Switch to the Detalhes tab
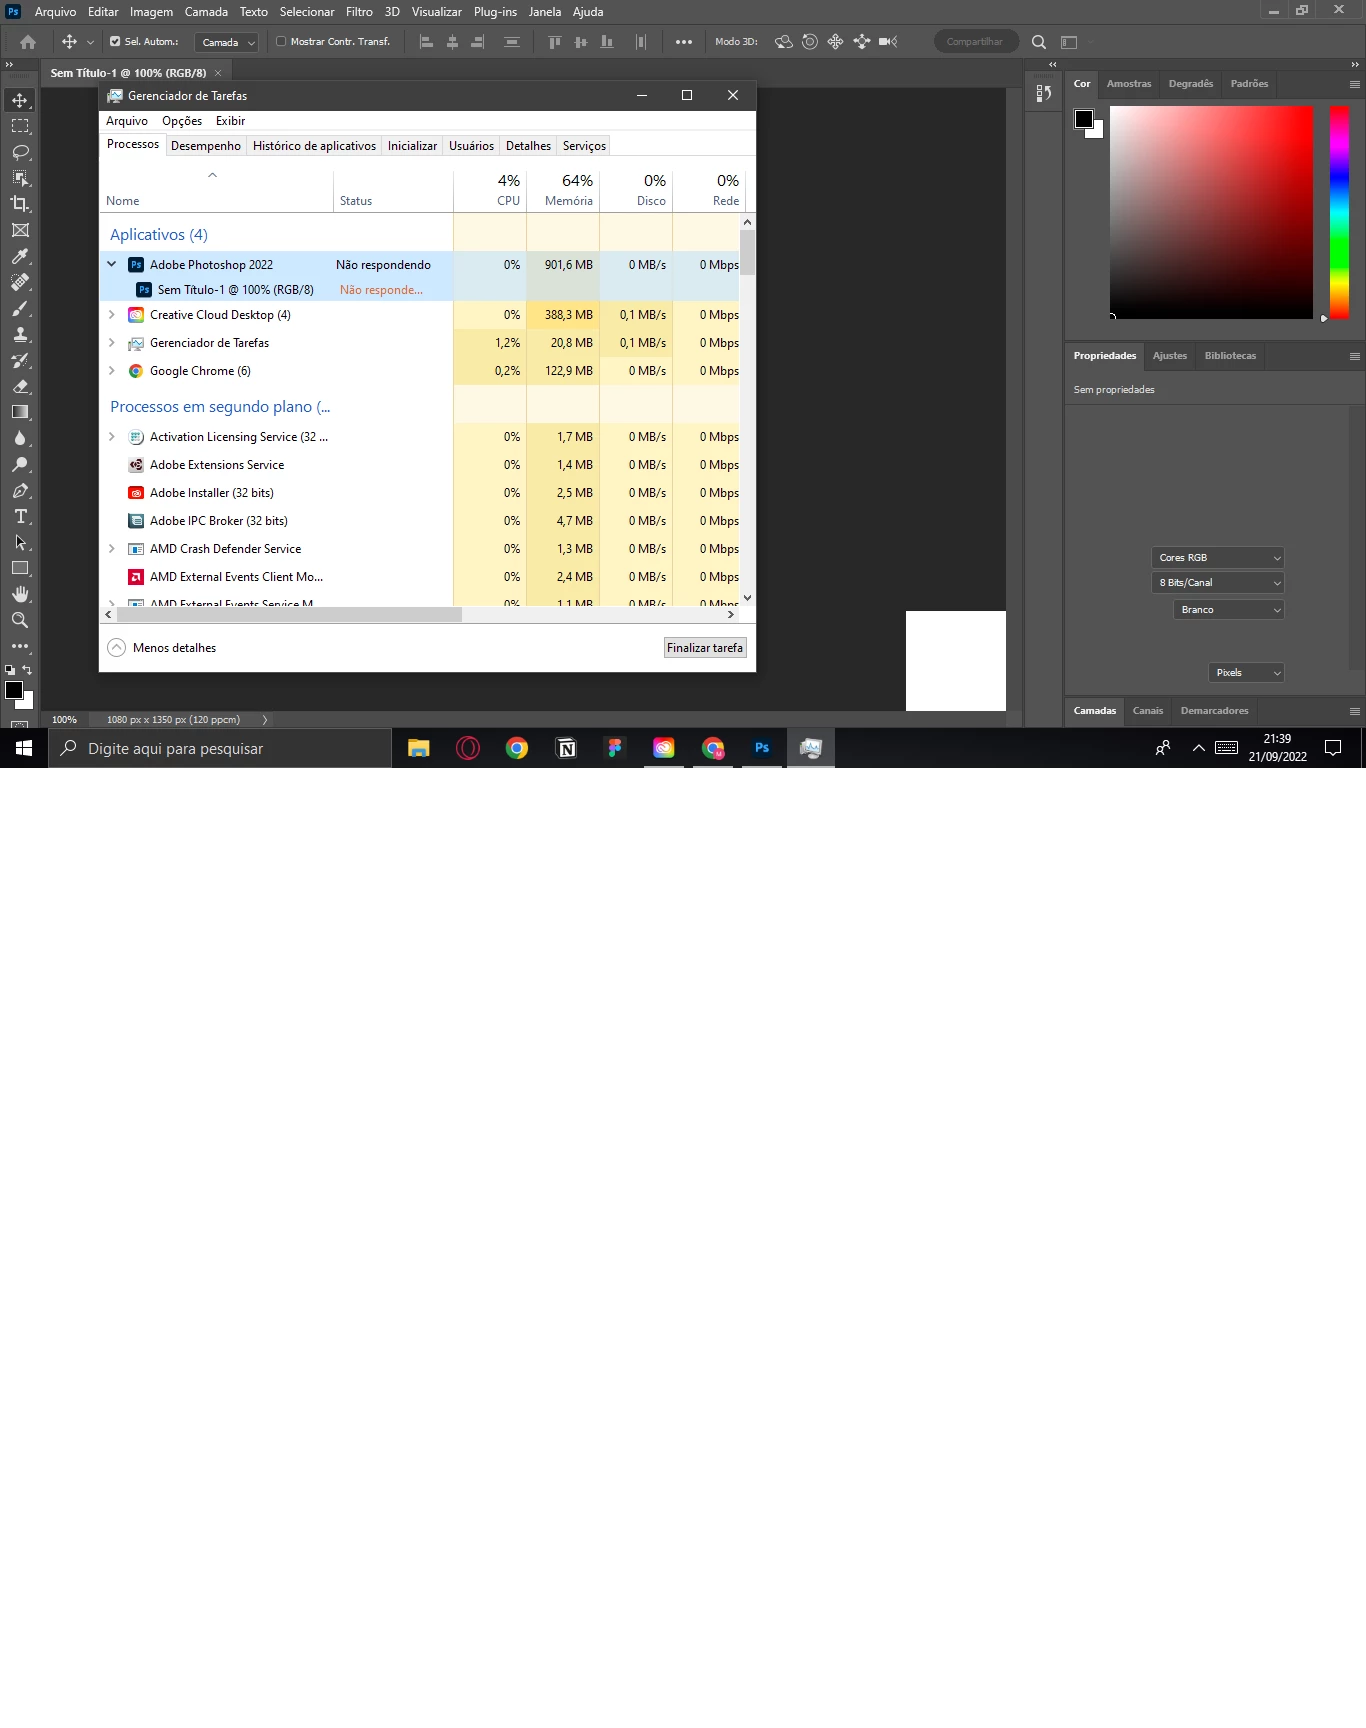Screen dimensions: 1366x1728 pos(528,146)
